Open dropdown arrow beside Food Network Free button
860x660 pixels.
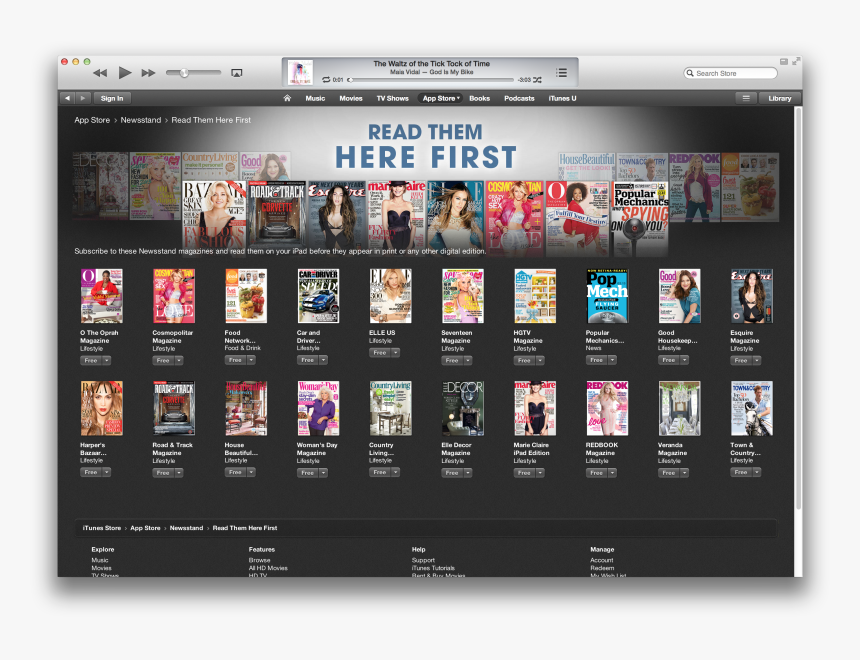click(251, 360)
